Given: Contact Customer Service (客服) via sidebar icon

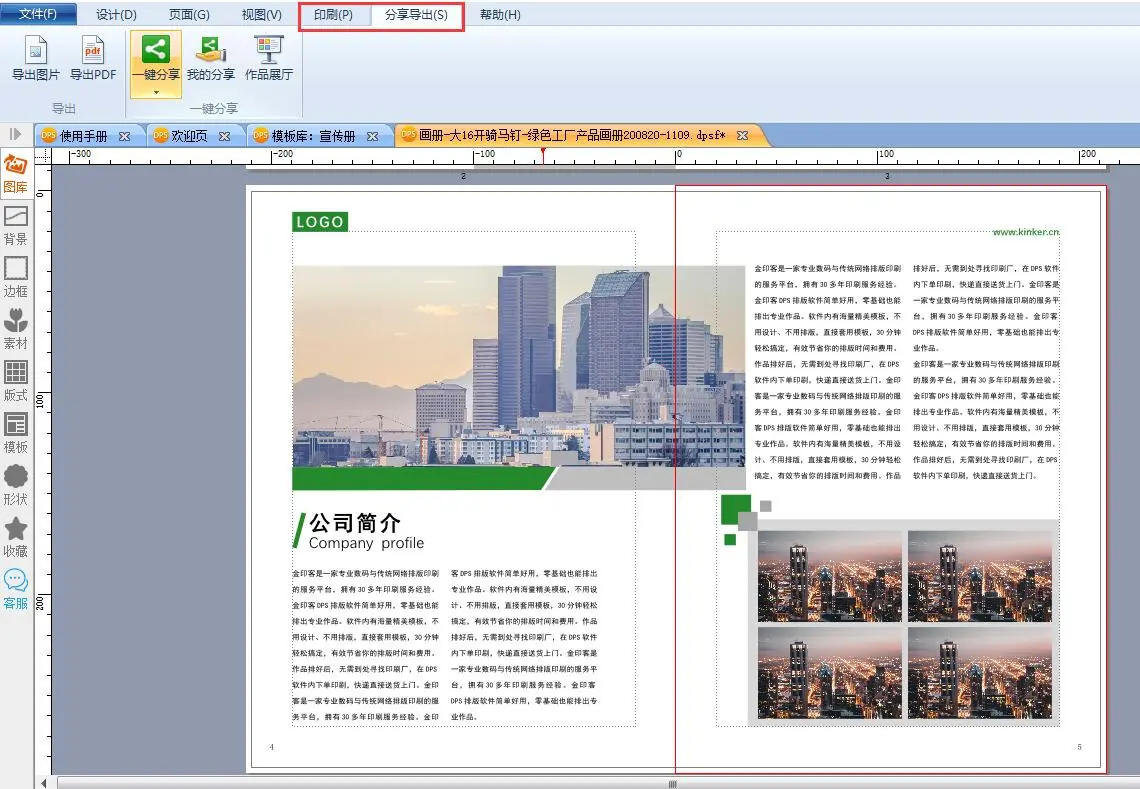Looking at the screenshot, I should pyautogui.click(x=16, y=590).
